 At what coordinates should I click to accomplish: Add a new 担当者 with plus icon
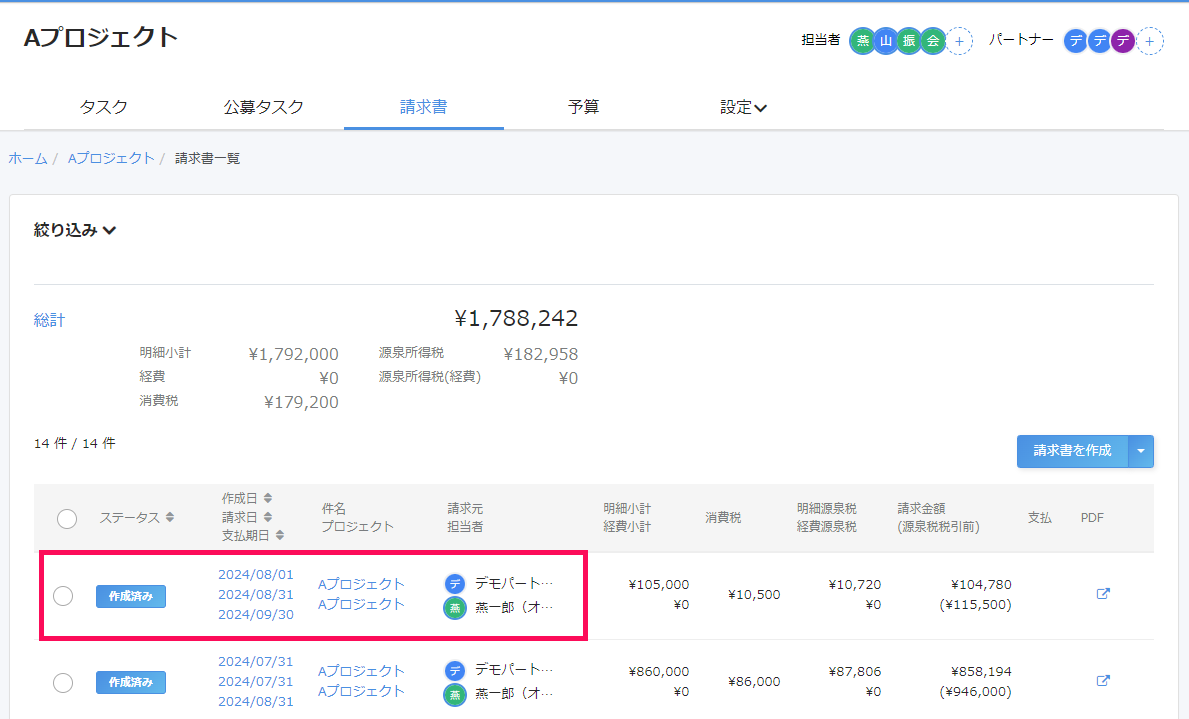coord(959,41)
